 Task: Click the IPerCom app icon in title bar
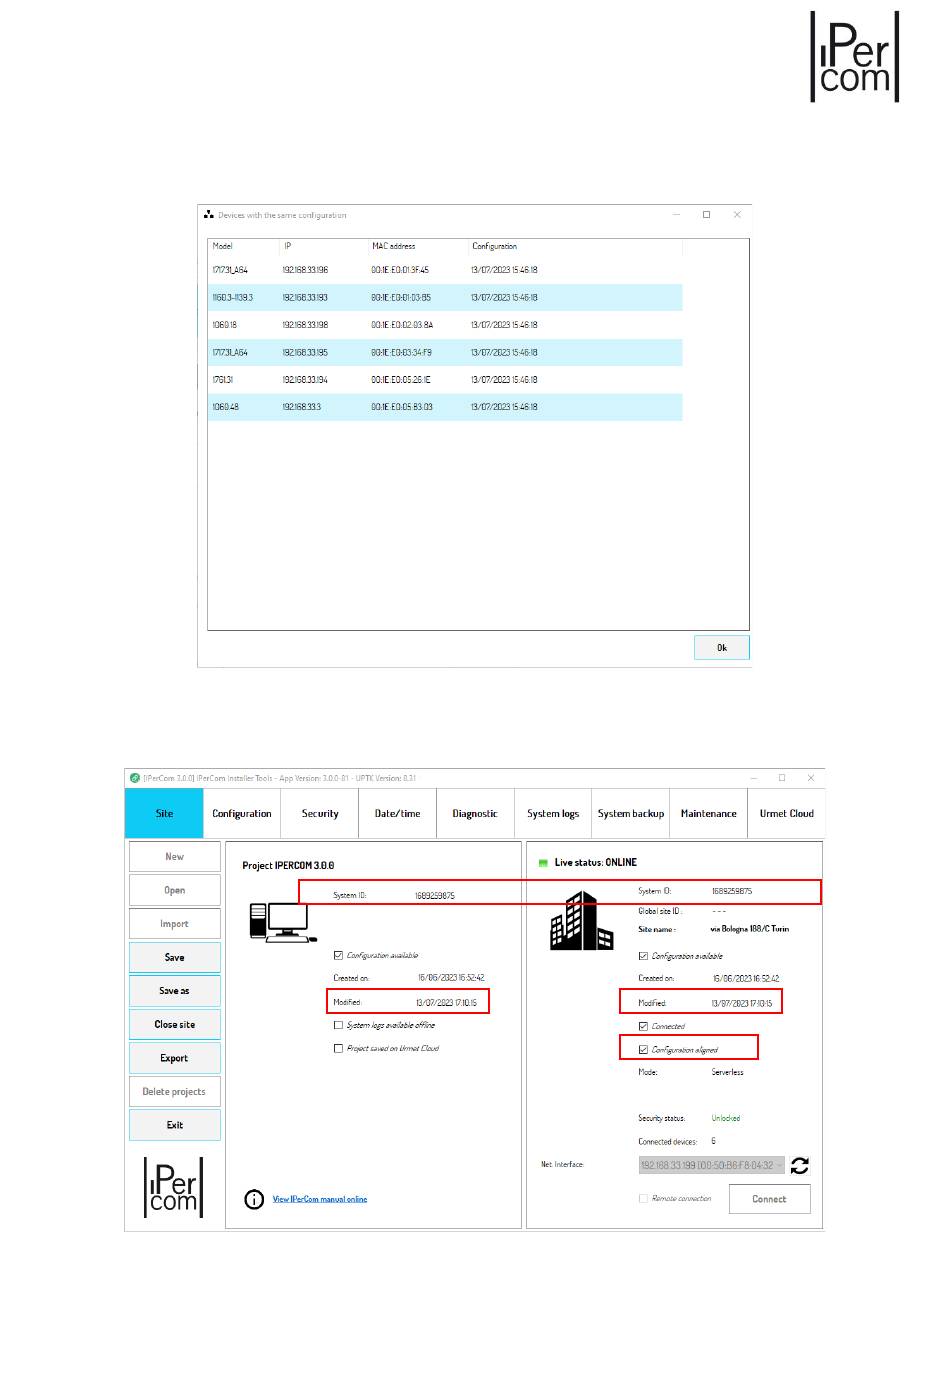(135, 778)
